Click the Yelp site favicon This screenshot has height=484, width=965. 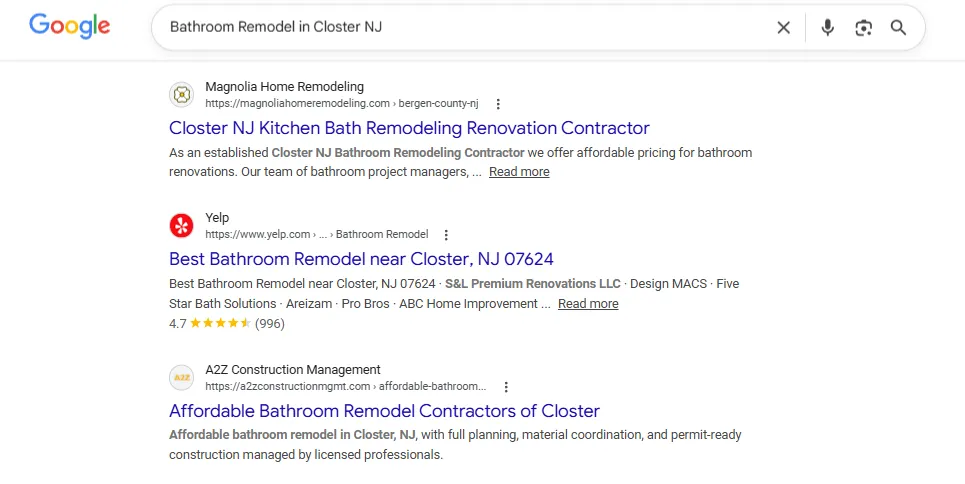click(181, 226)
